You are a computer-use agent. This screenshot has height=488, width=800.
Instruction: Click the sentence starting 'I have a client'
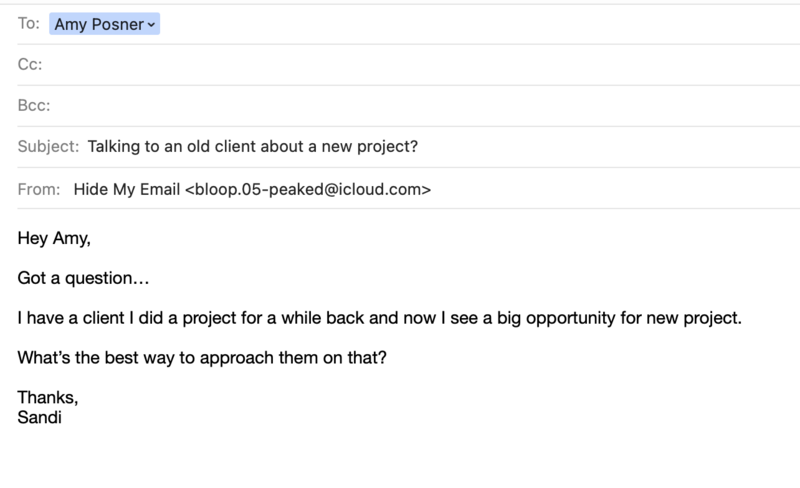click(x=380, y=318)
